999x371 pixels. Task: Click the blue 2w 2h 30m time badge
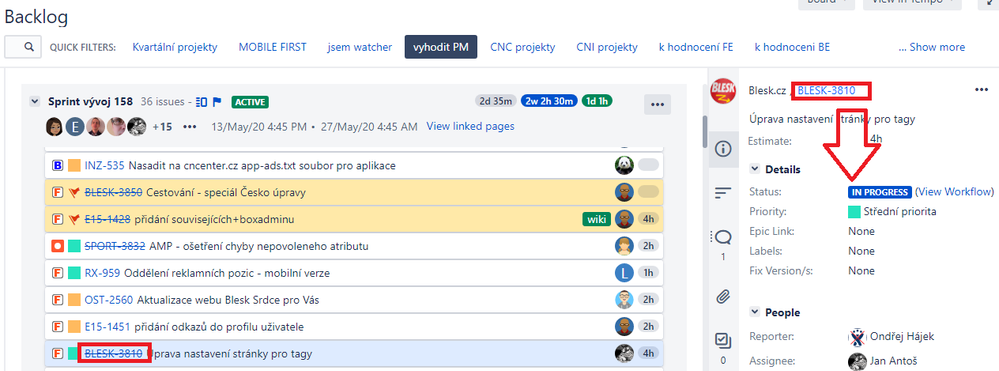tap(549, 101)
